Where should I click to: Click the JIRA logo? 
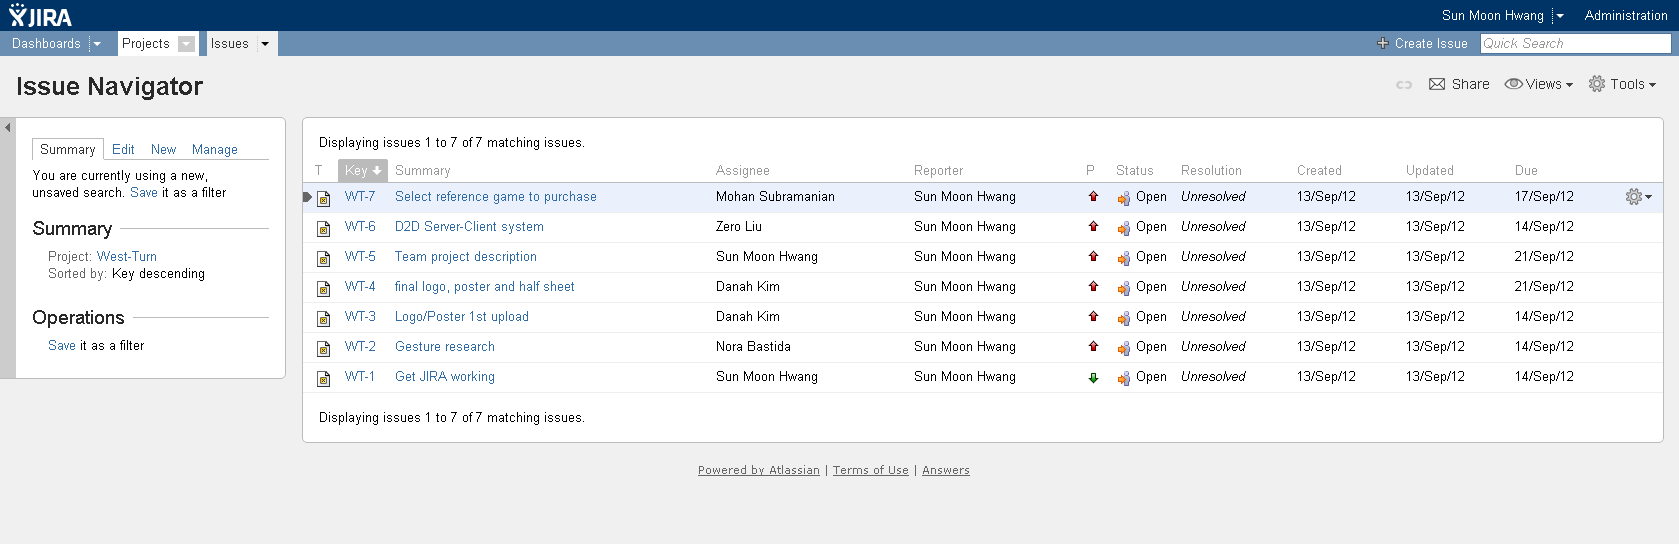(x=40, y=15)
